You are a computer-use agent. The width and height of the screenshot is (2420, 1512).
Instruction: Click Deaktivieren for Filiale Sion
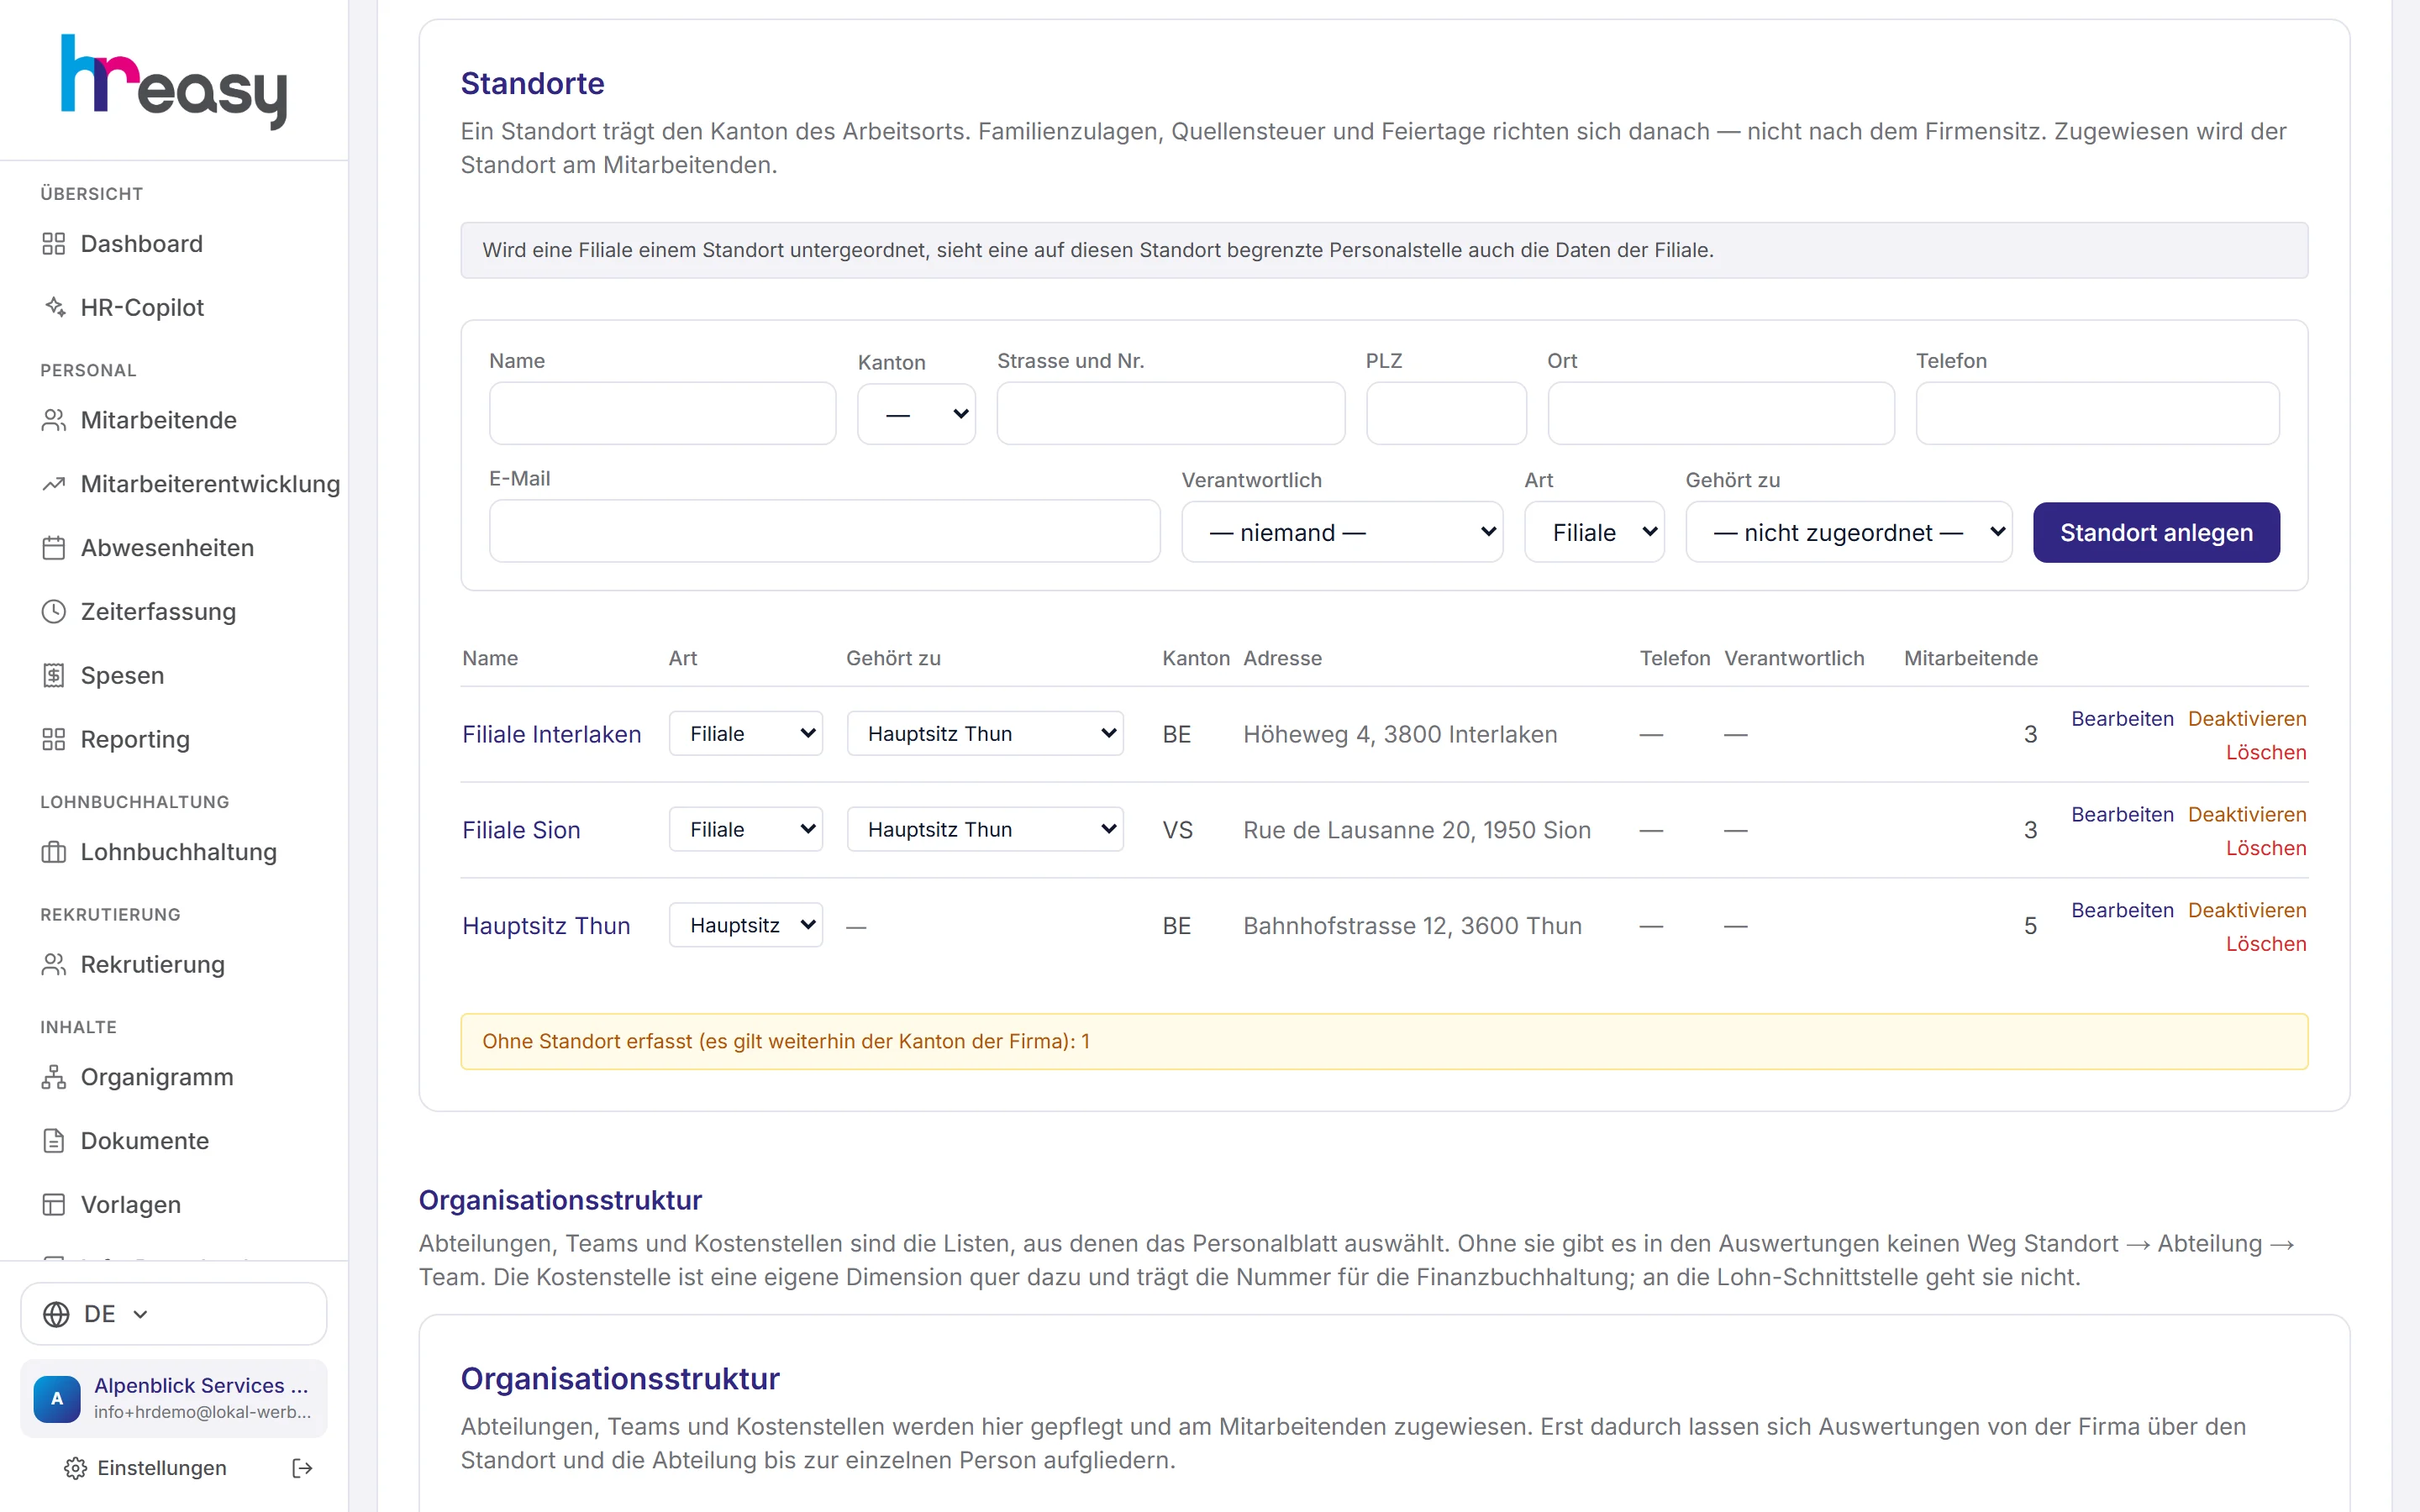[2247, 815]
